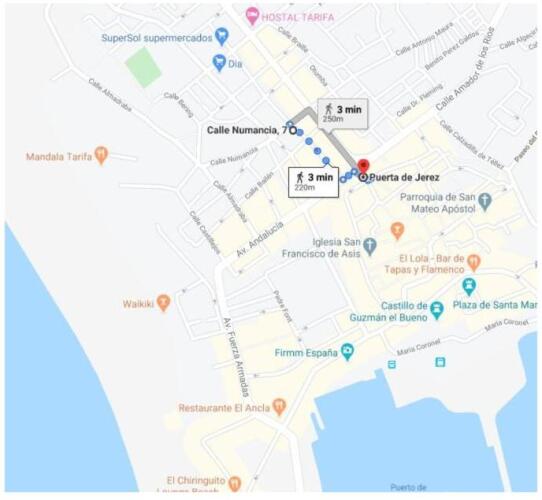Select the Castillo de Guzmán el Bueno icon
542x500 pixels.
point(437,310)
